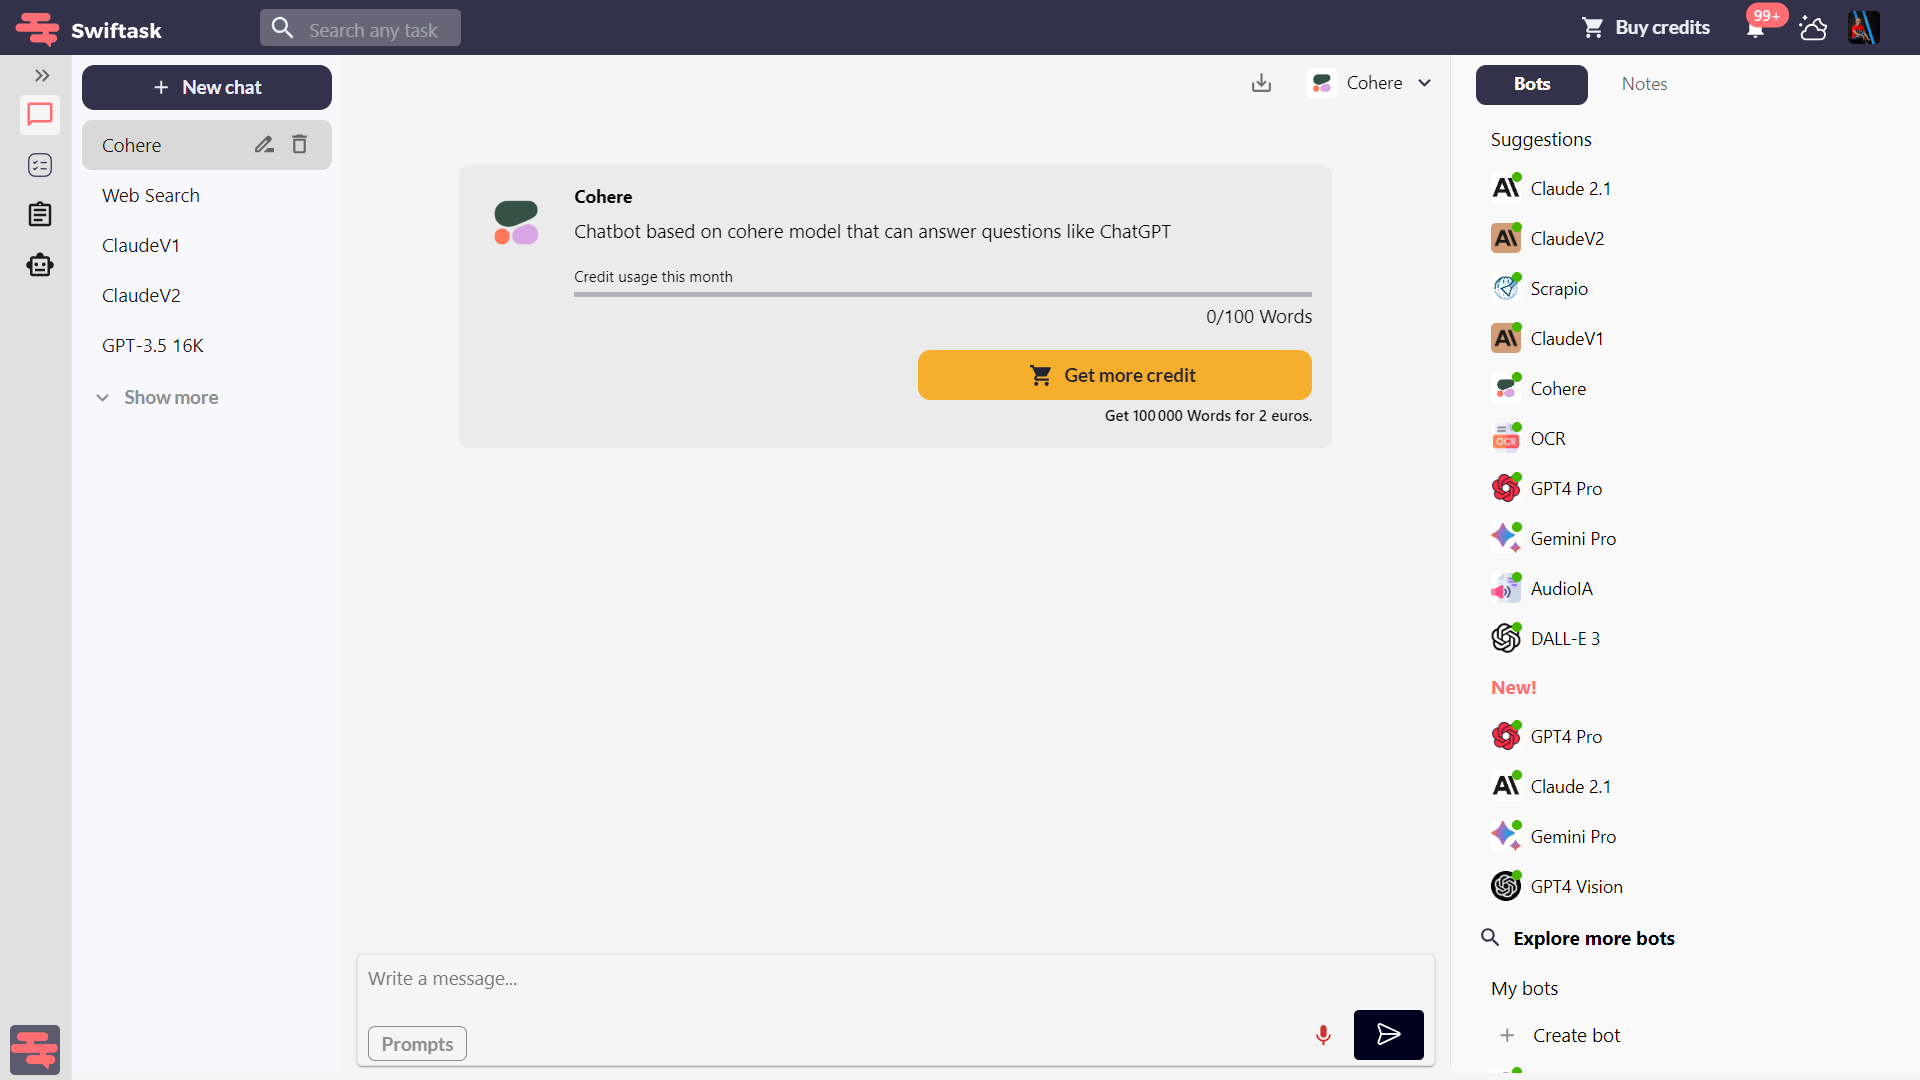Expand the collapsed sidebar with the double chevron

click(41, 75)
